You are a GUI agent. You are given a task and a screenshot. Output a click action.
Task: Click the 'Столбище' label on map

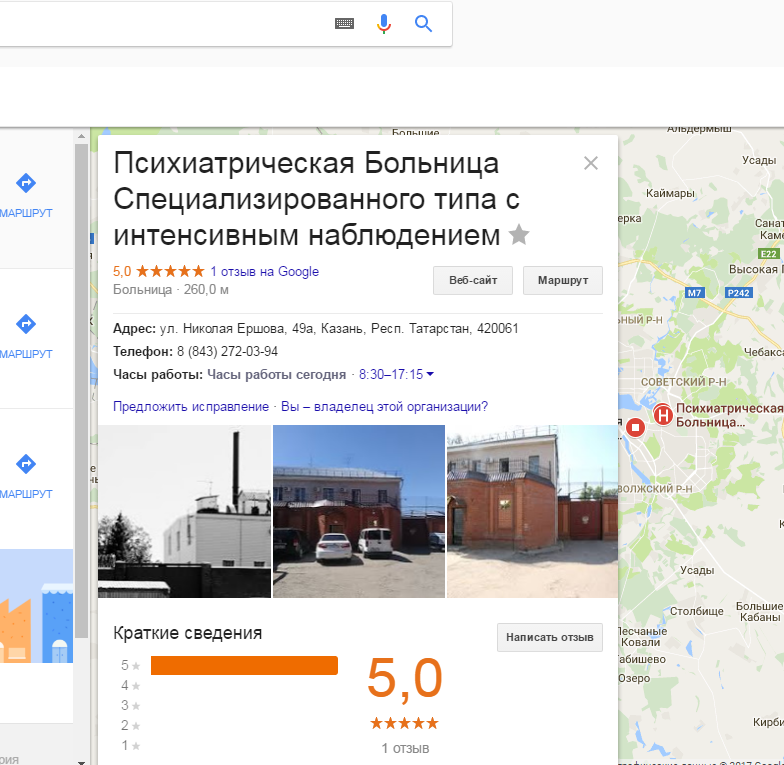(696, 611)
